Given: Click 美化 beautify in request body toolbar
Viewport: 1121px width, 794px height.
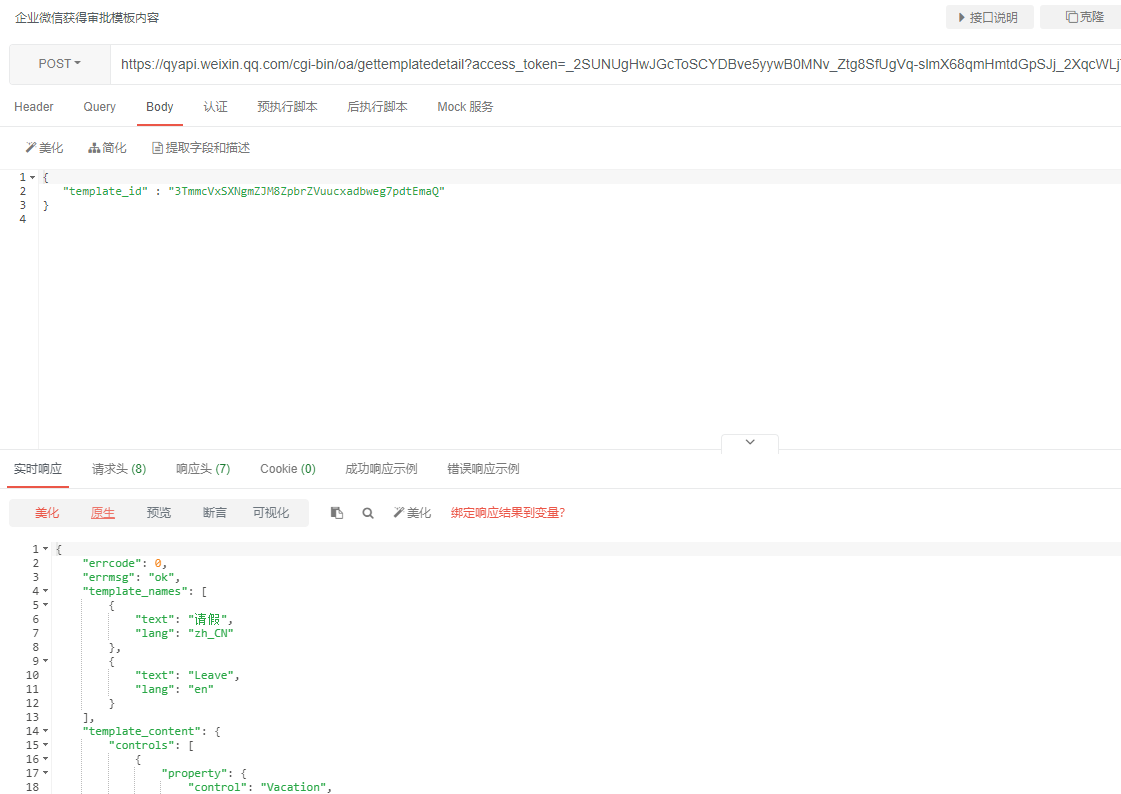Looking at the screenshot, I should click(44, 148).
